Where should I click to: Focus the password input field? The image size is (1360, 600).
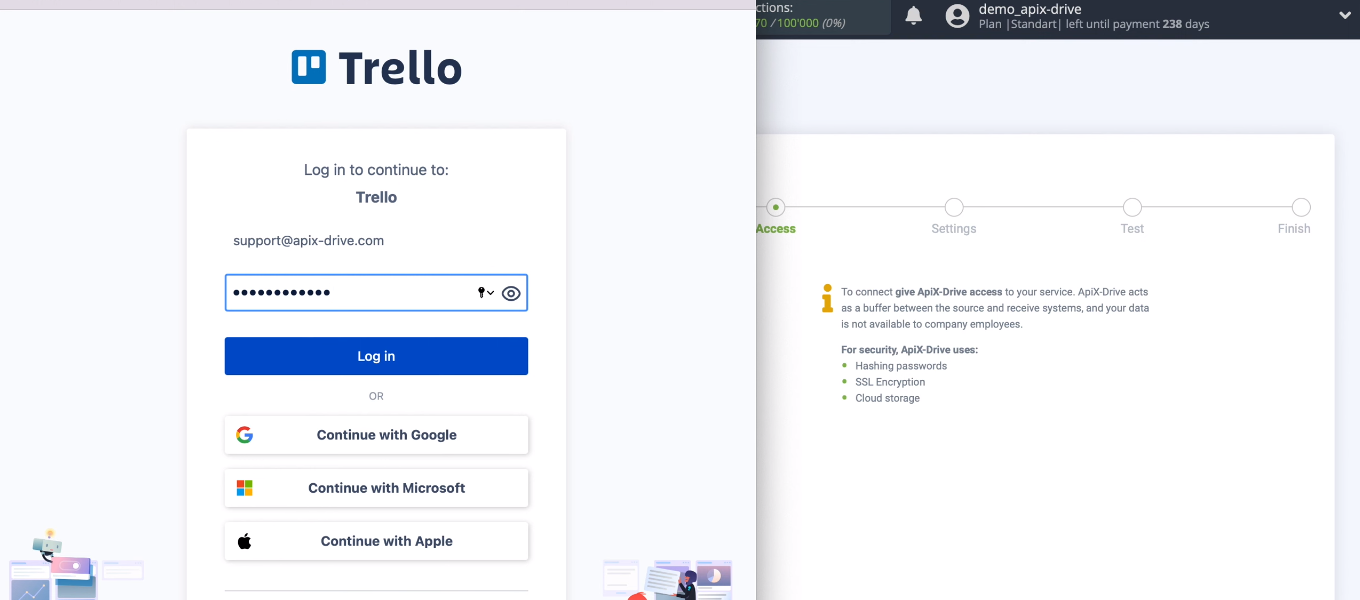pos(376,293)
